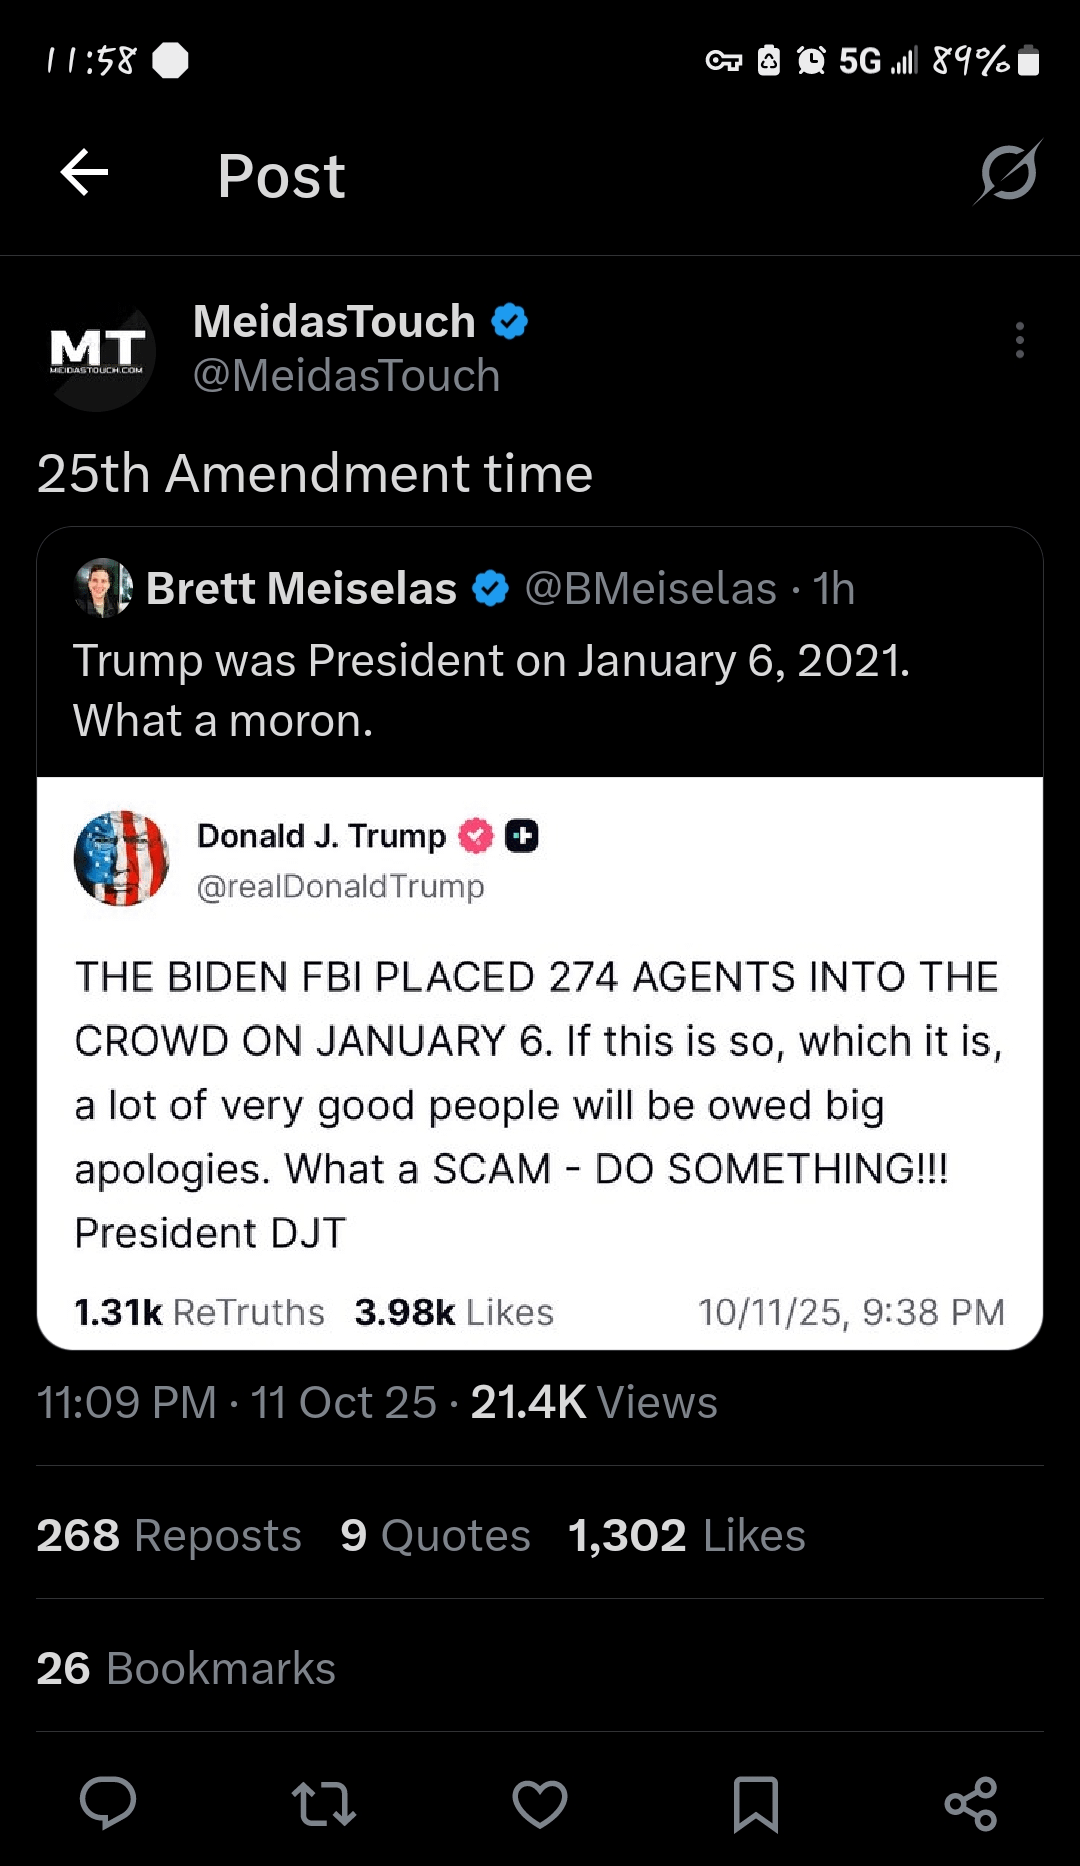Bookmark this post
The image size is (1080, 1866).
point(756,1803)
